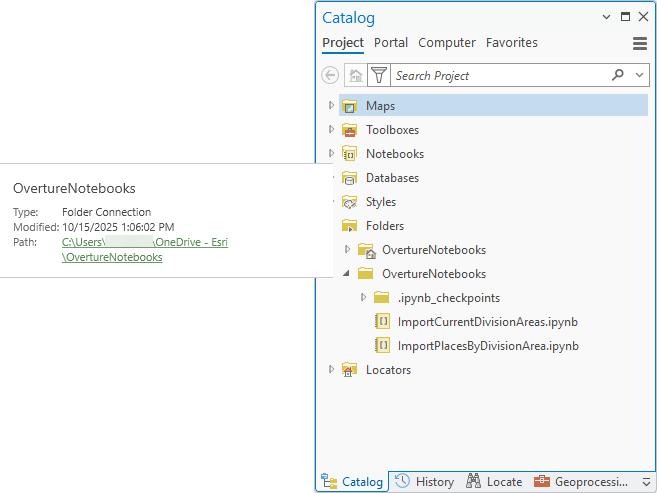
Task: Click the ImportPlacesByDivisionArea notebook icon
Action: (382, 346)
